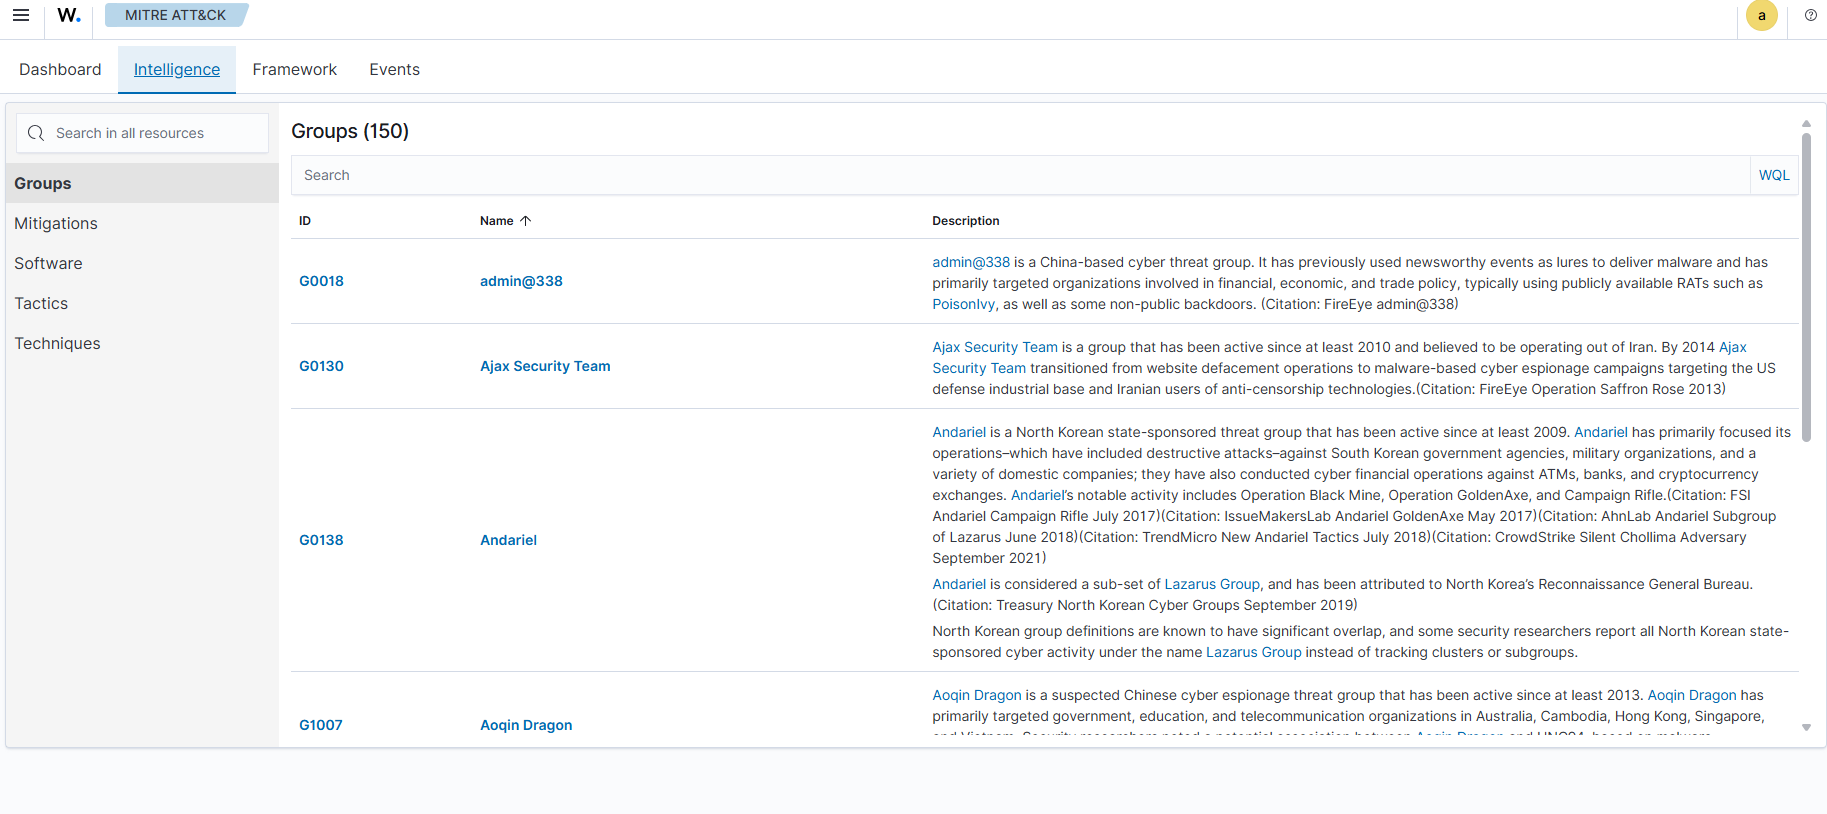Click the MITRE ATT&CK breadcrumb

point(175,15)
